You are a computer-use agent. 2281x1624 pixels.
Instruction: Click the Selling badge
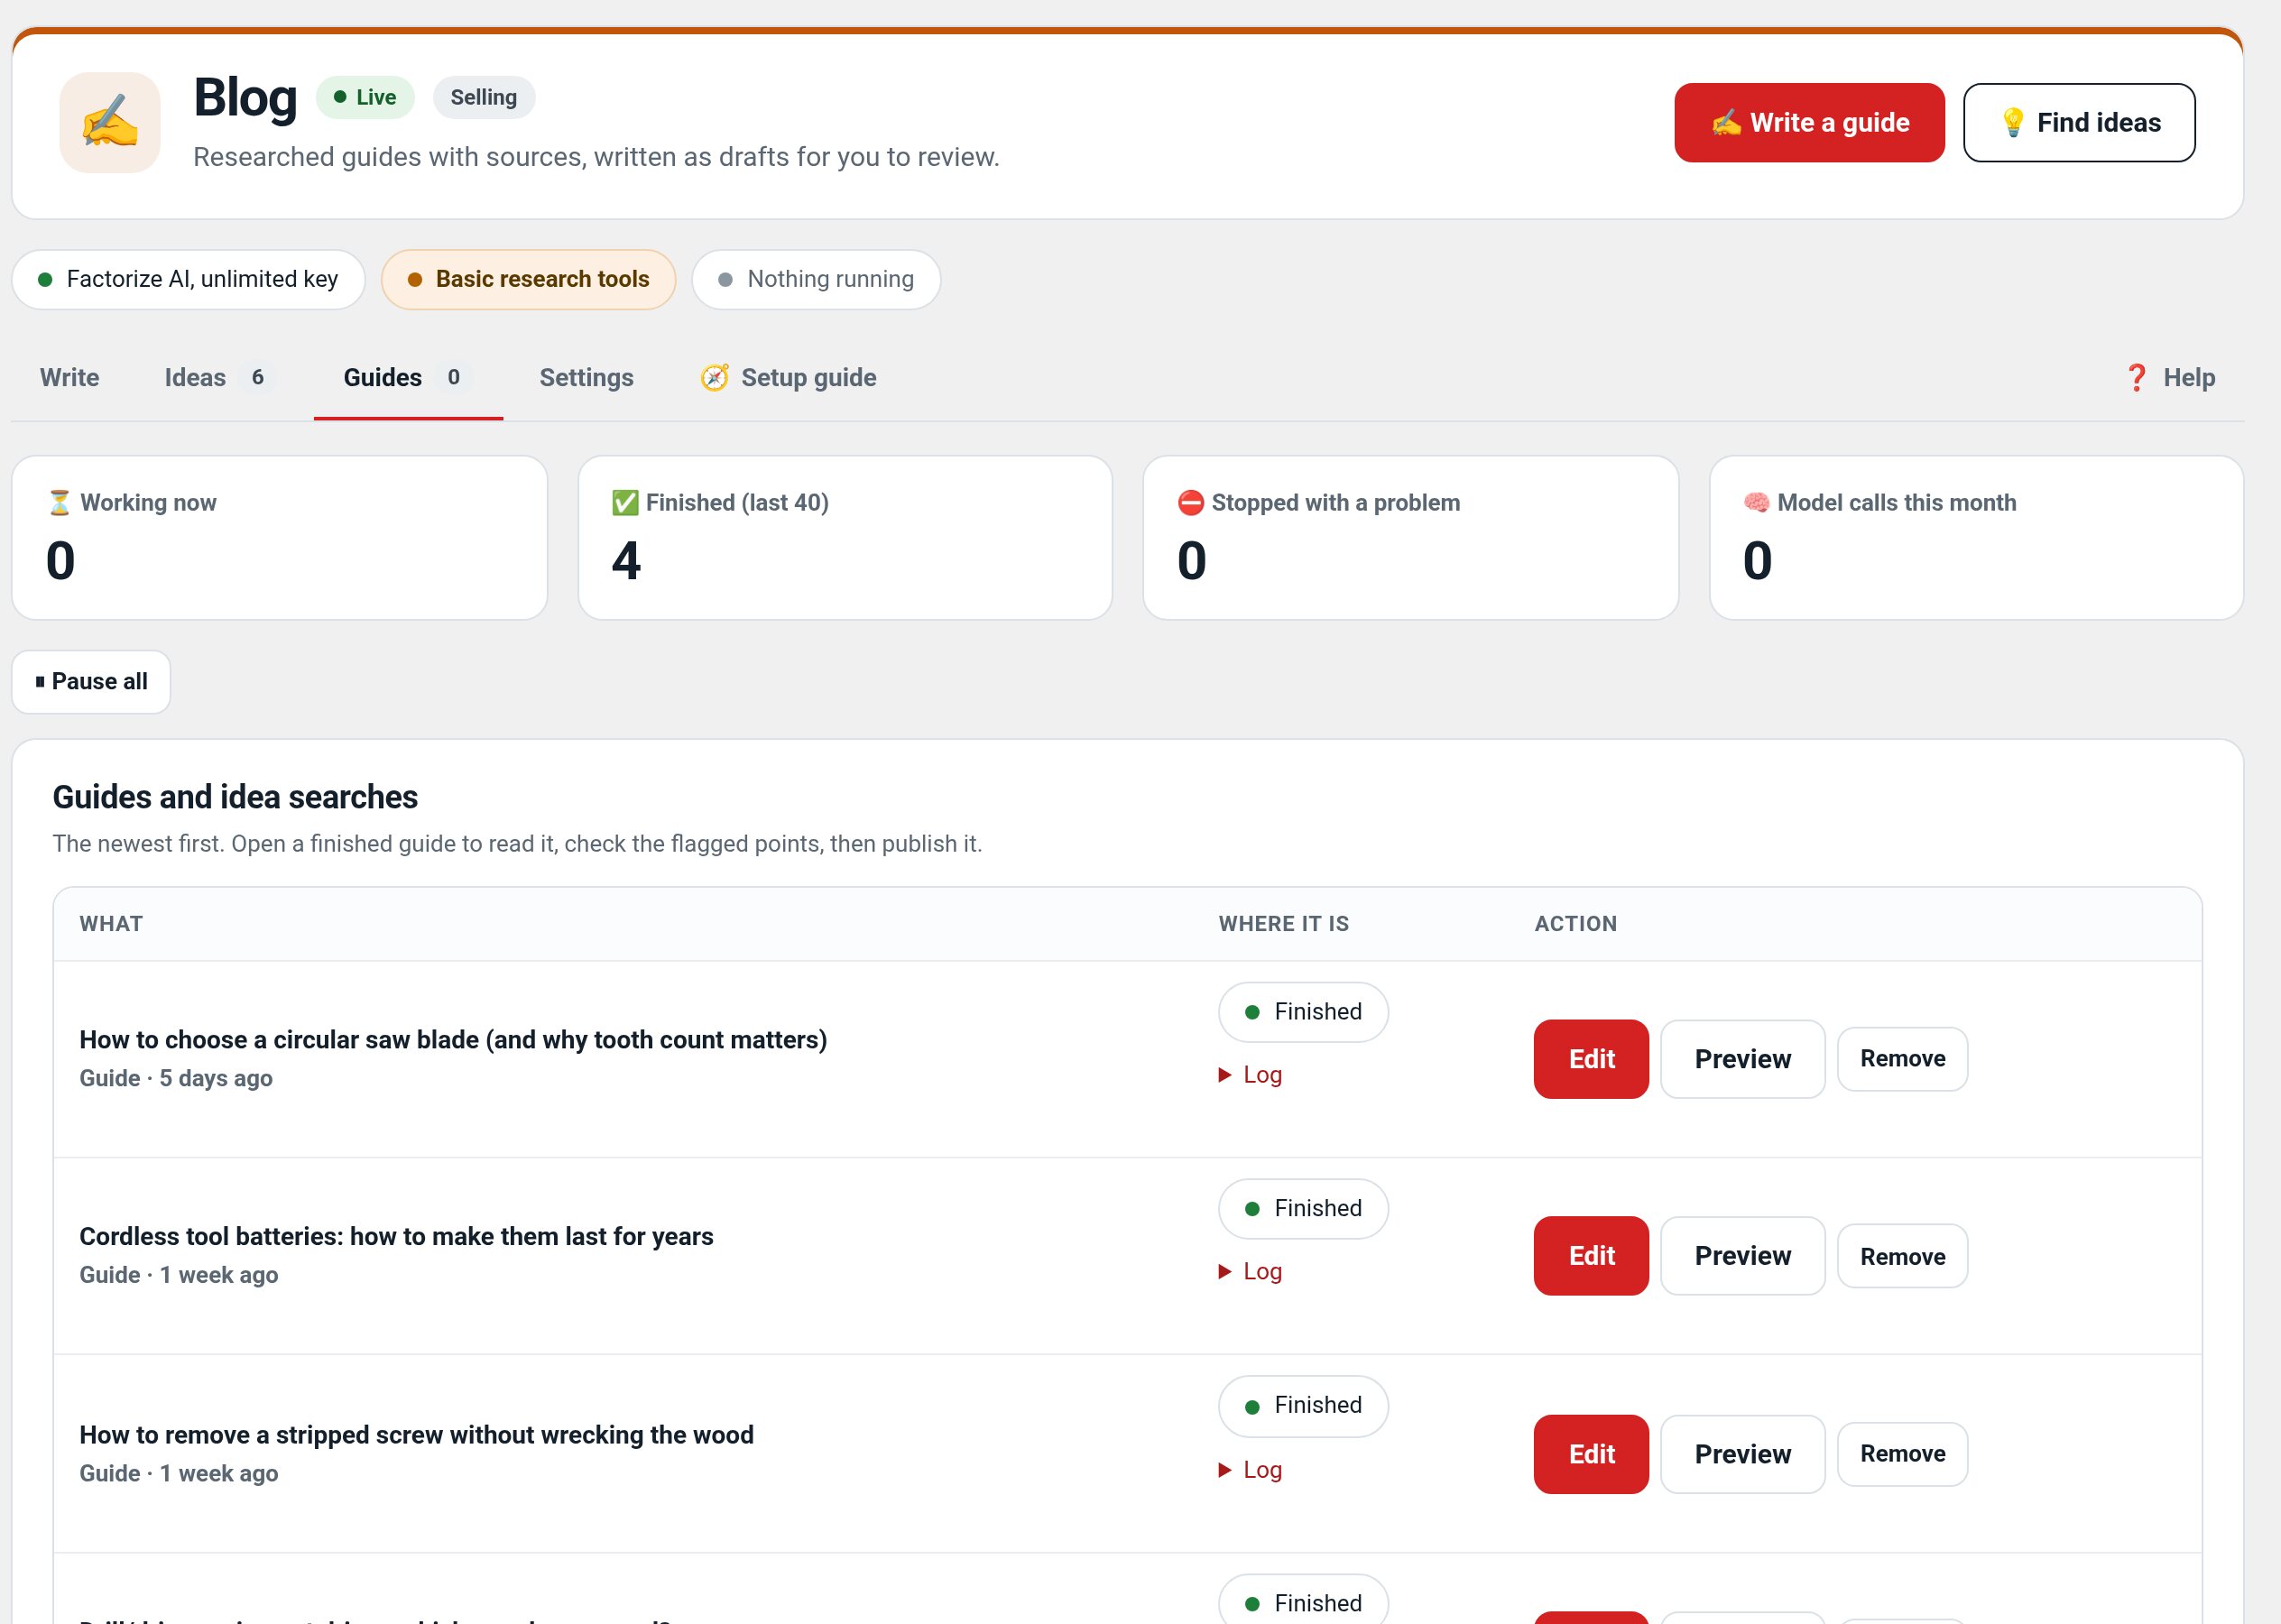click(483, 97)
